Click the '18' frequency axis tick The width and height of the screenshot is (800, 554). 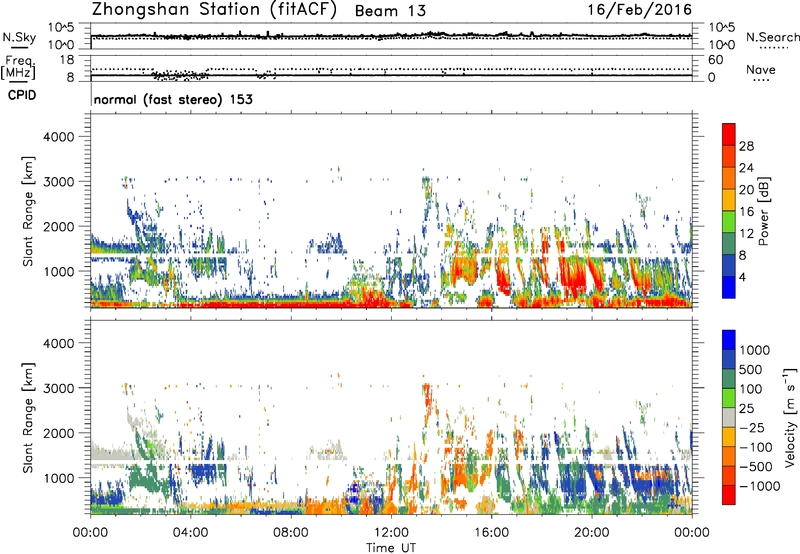(67, 60)
